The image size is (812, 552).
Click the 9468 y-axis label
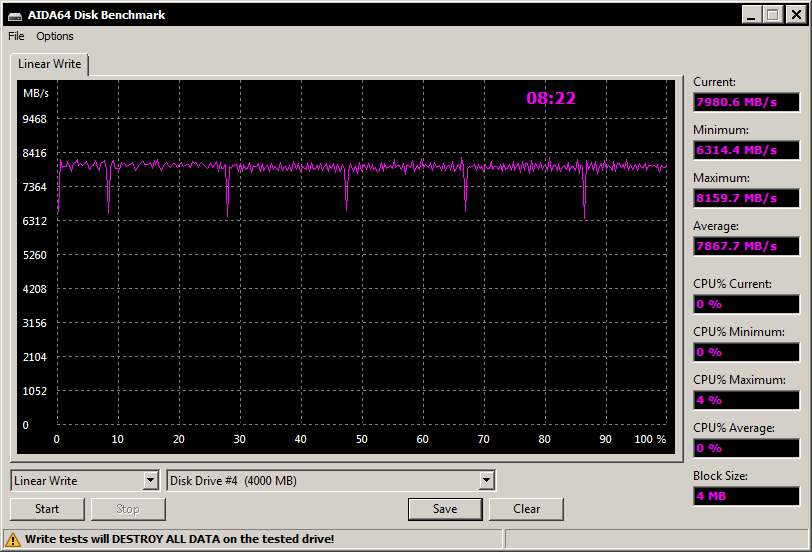click(34, 119)
